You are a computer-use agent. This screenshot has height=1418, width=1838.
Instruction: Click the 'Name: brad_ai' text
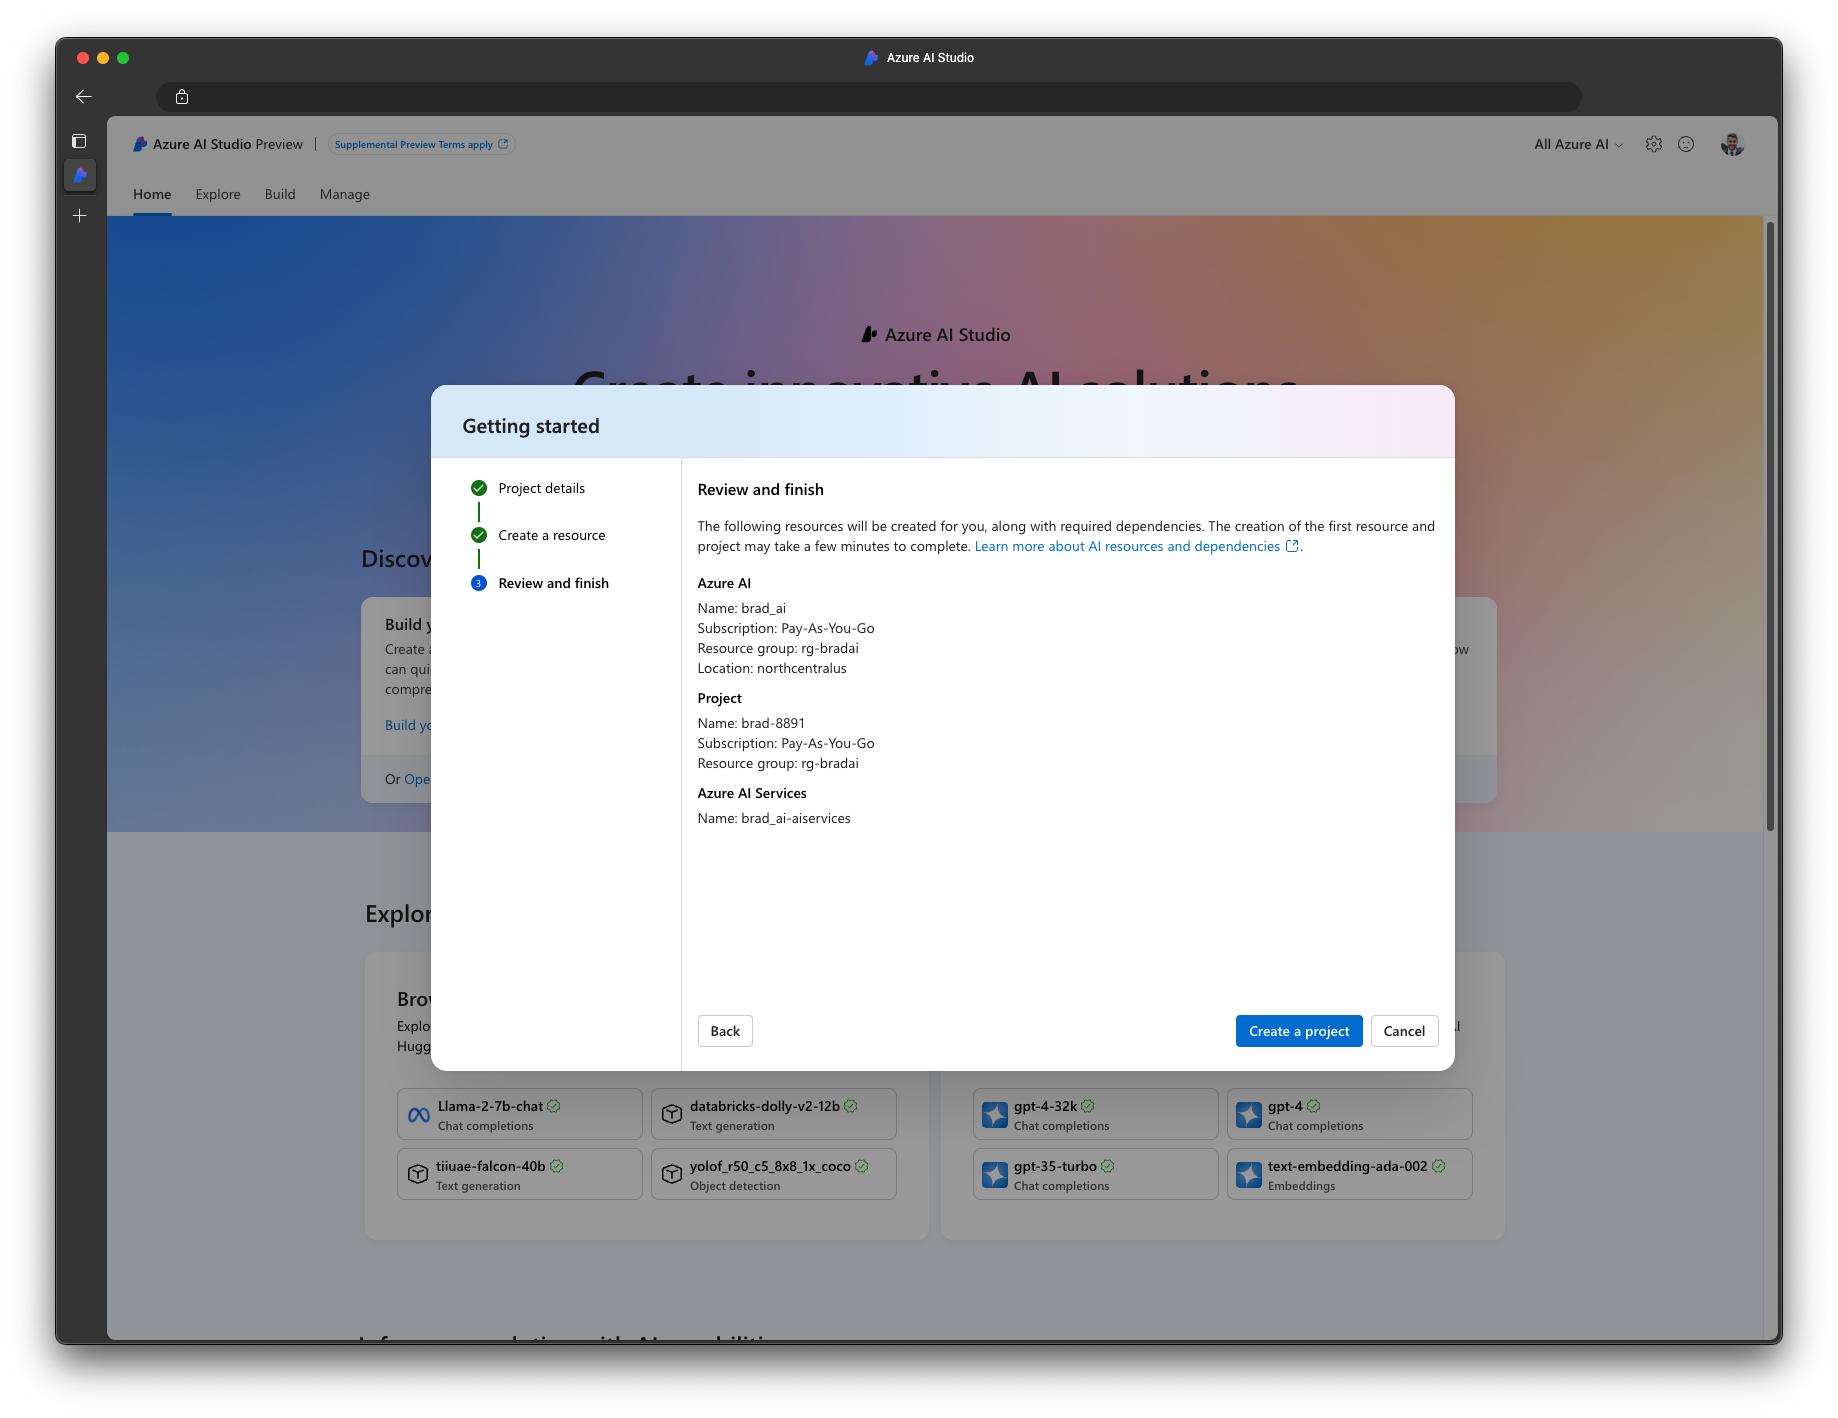point(742,608)
